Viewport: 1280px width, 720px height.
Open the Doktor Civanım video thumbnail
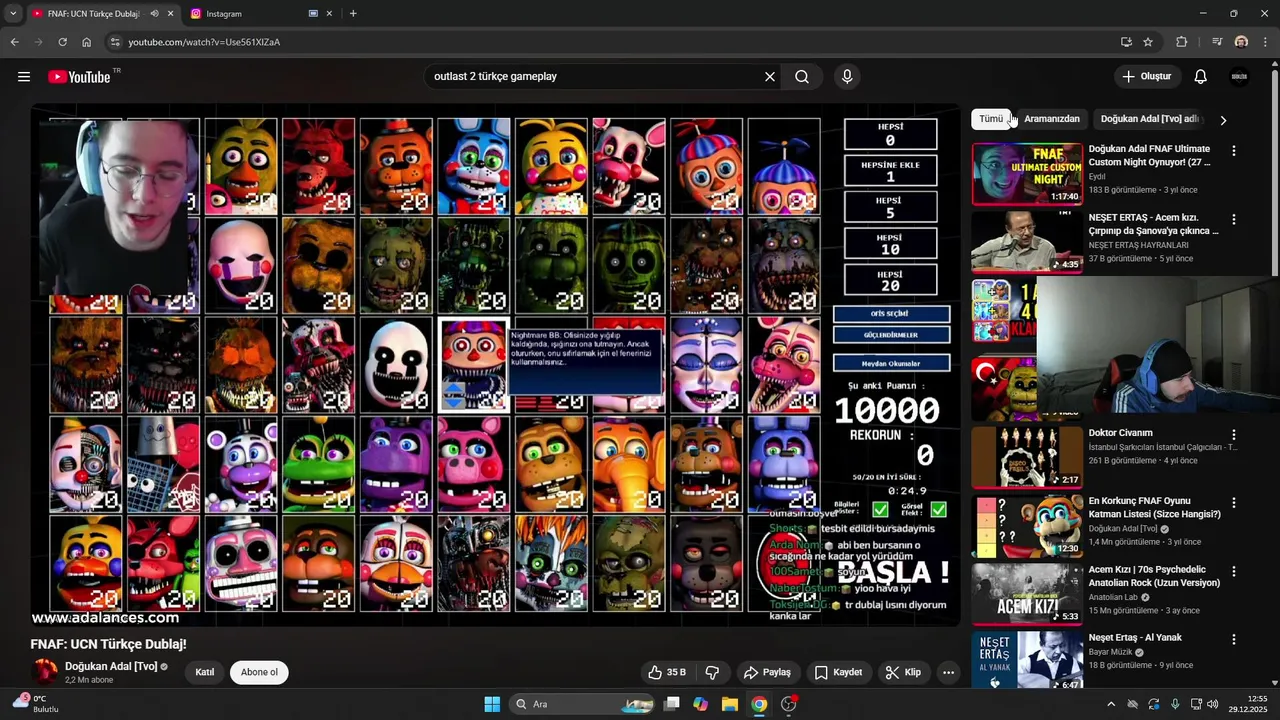[x=1027, y=458]
